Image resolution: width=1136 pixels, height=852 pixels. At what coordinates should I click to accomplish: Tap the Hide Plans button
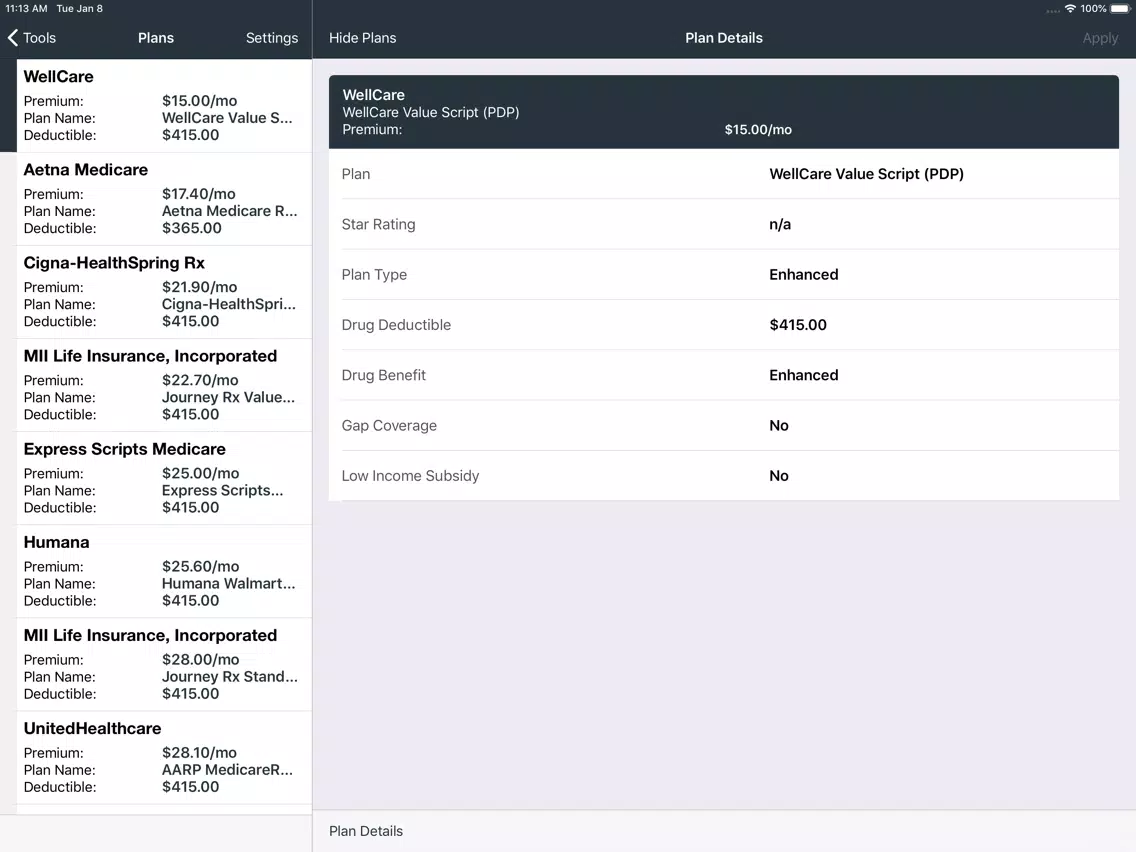362,38
